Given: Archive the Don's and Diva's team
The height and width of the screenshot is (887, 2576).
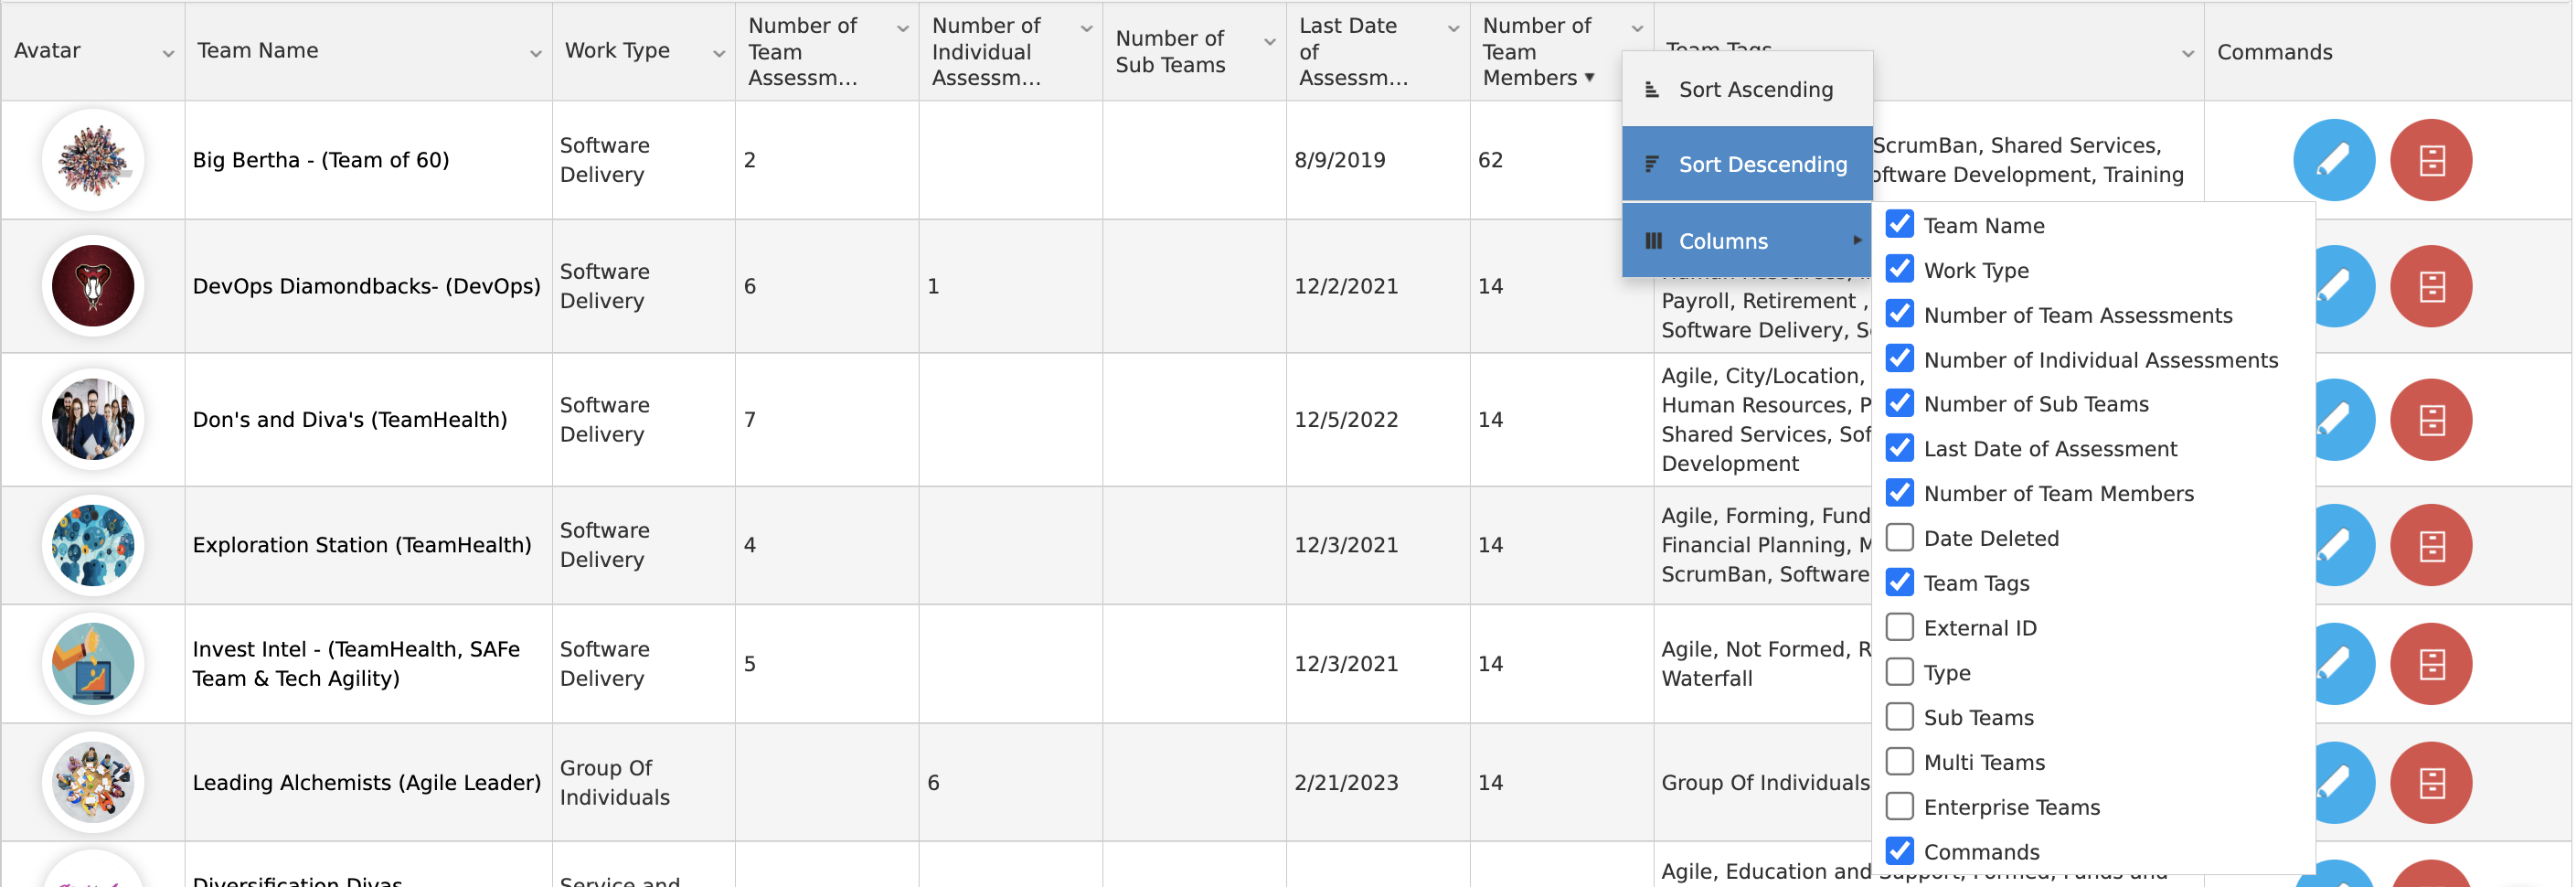Looking at the screenshot, I should [x=2430, y=420].
